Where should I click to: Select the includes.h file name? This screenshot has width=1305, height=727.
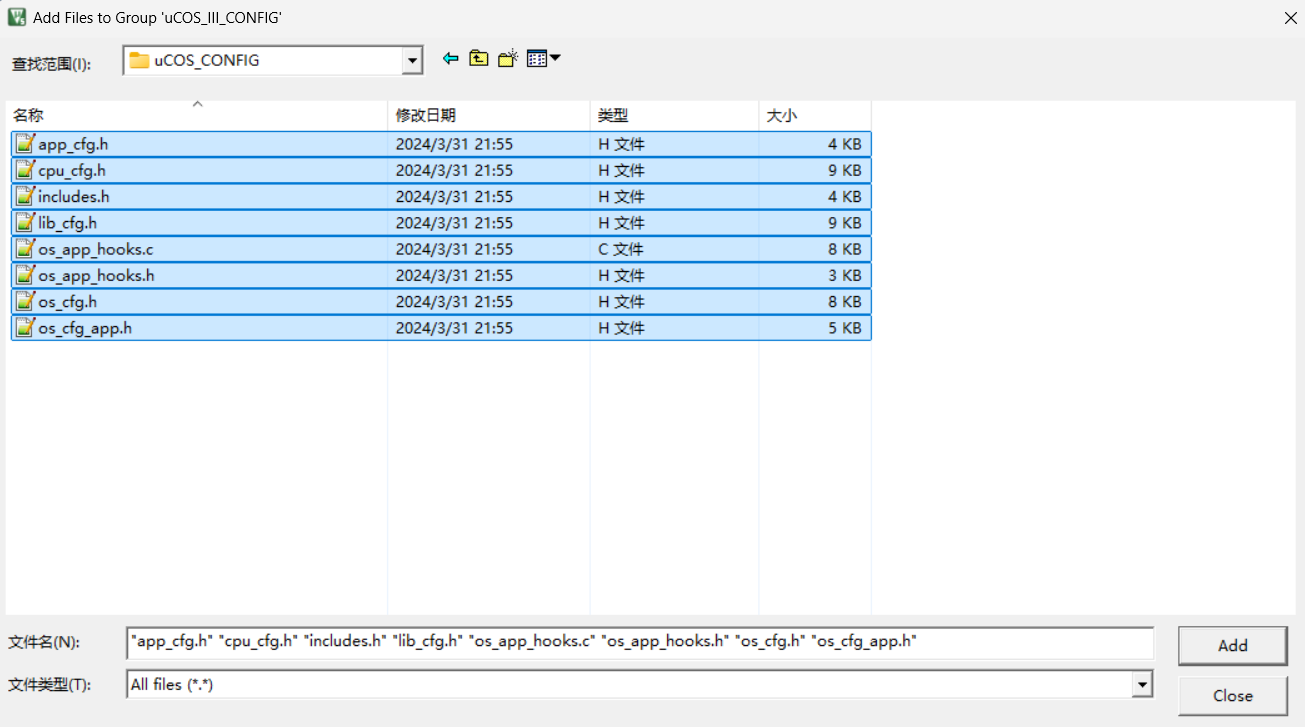pos(74,196)
